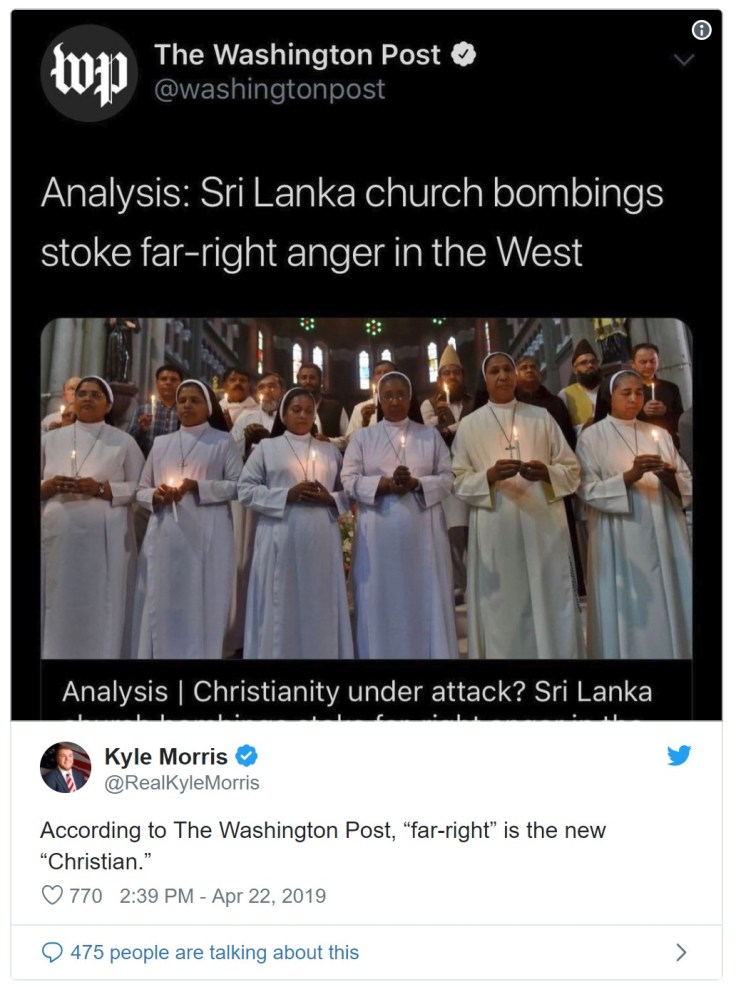Click Kyle Morris profile picture
The image size is (736, 987).
pyautogui.click(x=65, y=767)
